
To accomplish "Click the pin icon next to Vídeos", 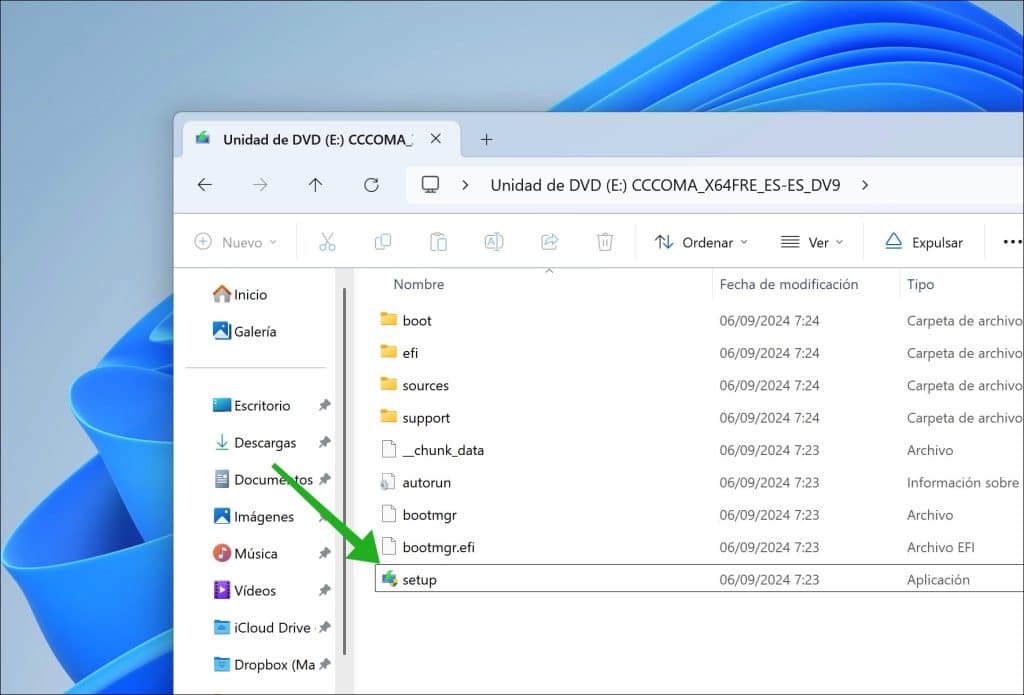I will point(324,590).
